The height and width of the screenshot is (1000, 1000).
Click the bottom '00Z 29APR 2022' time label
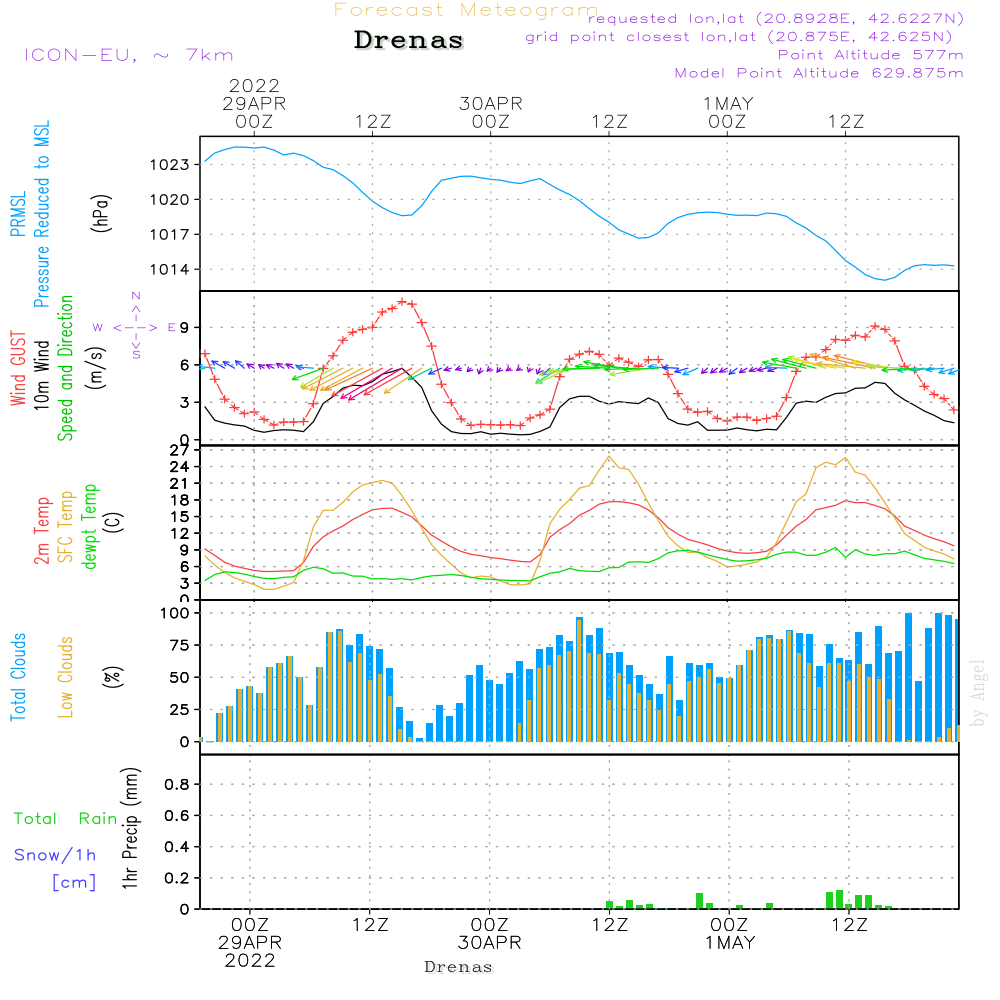(249, 943)
